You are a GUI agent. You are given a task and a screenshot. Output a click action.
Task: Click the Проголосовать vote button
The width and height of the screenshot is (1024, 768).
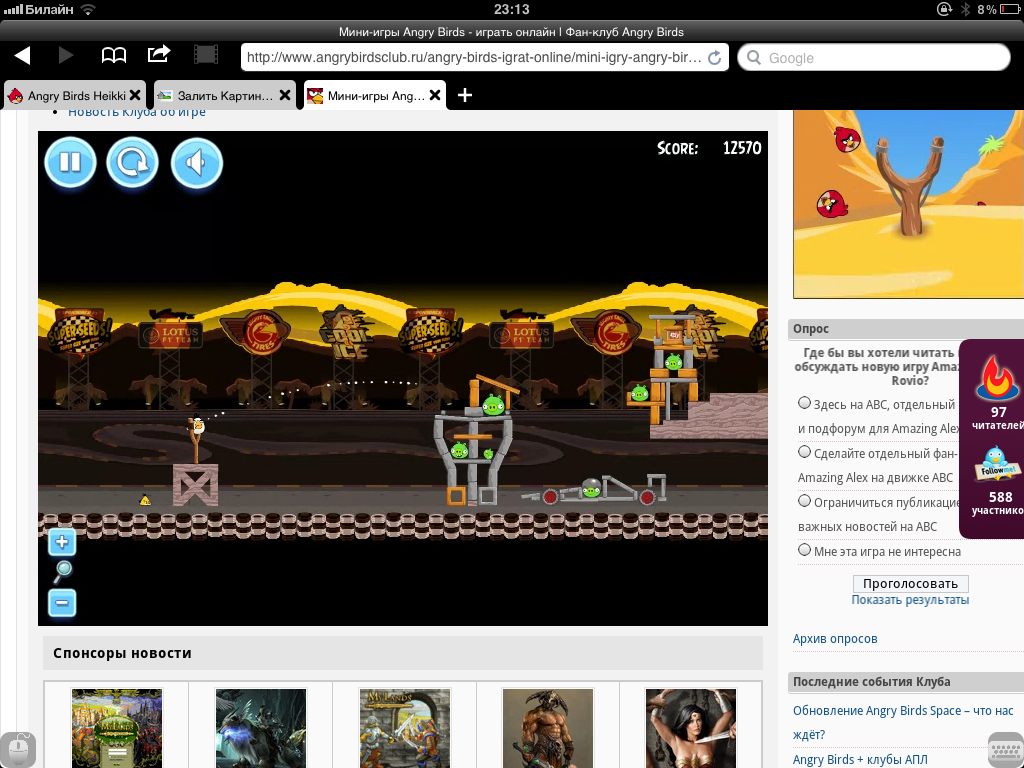pos(910,583)
